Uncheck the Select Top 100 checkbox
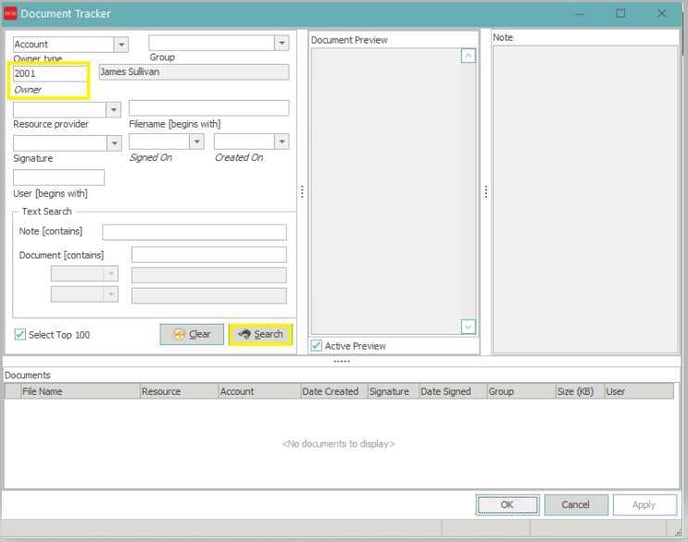The width and height of the screenshot is (688, 542). click(21, 334)
